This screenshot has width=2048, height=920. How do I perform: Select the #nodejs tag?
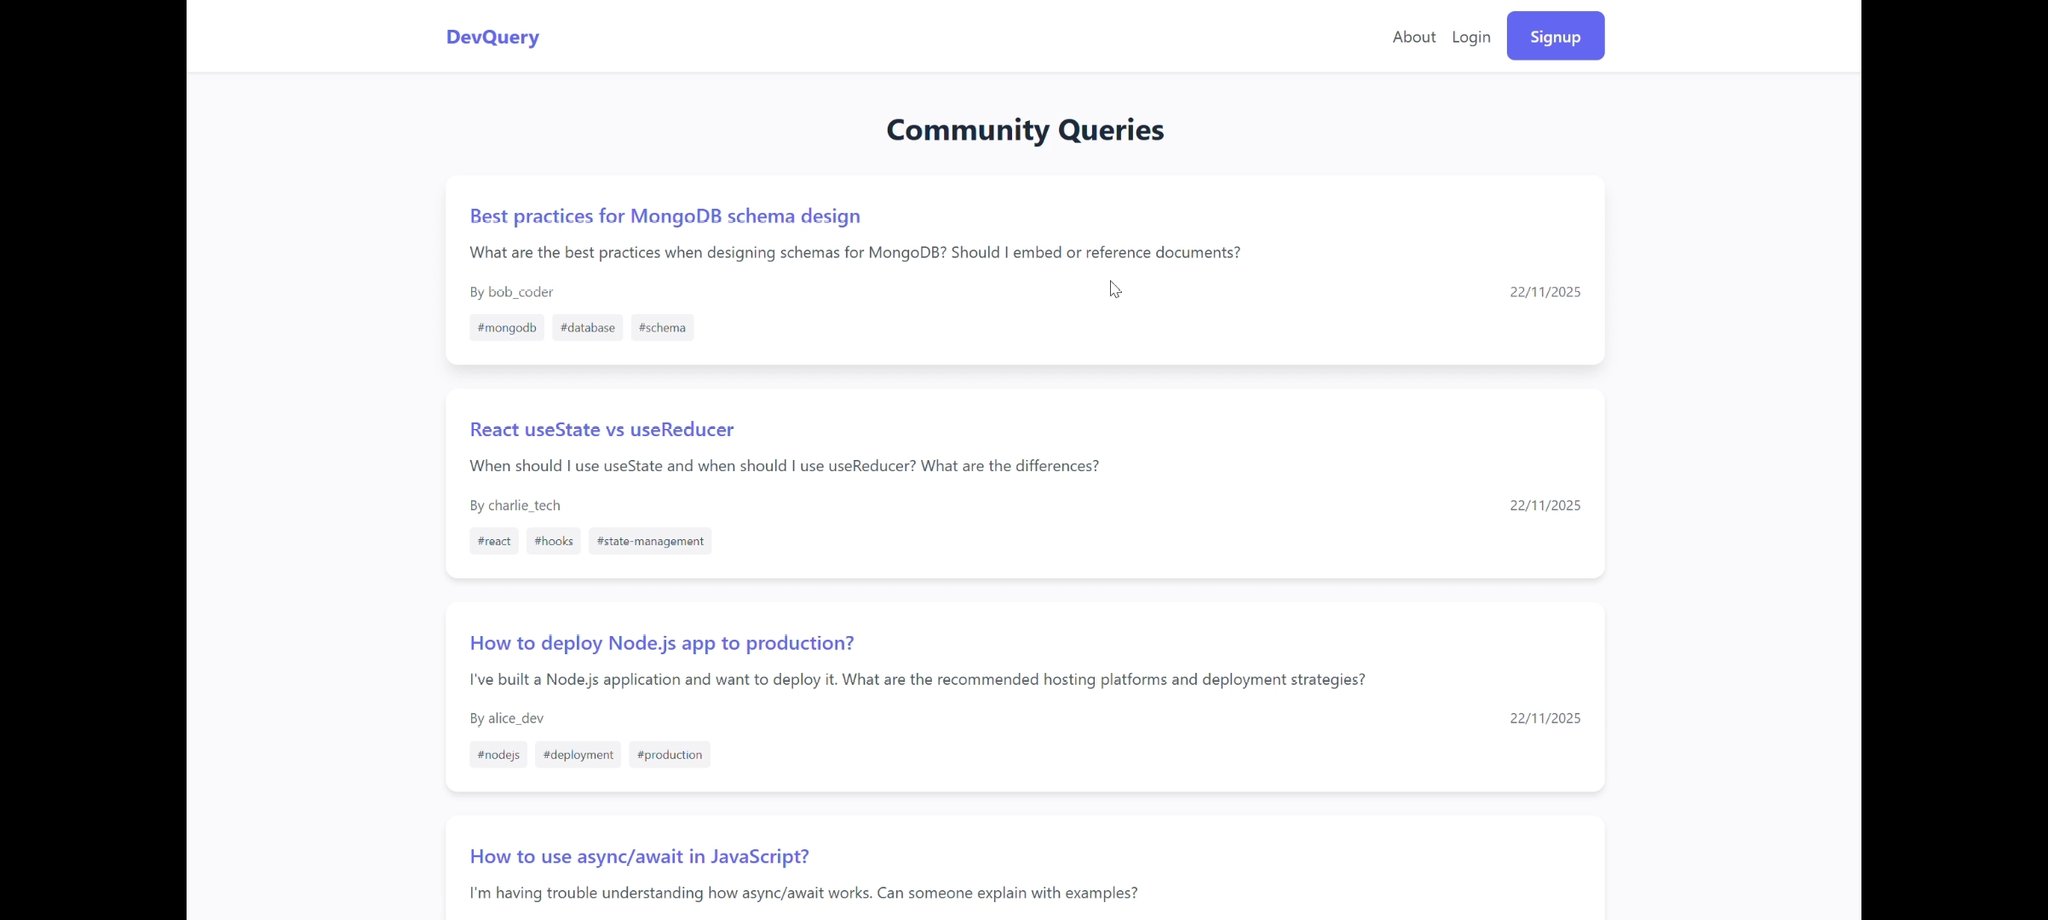pyautogui.click(x=498, y=755)
